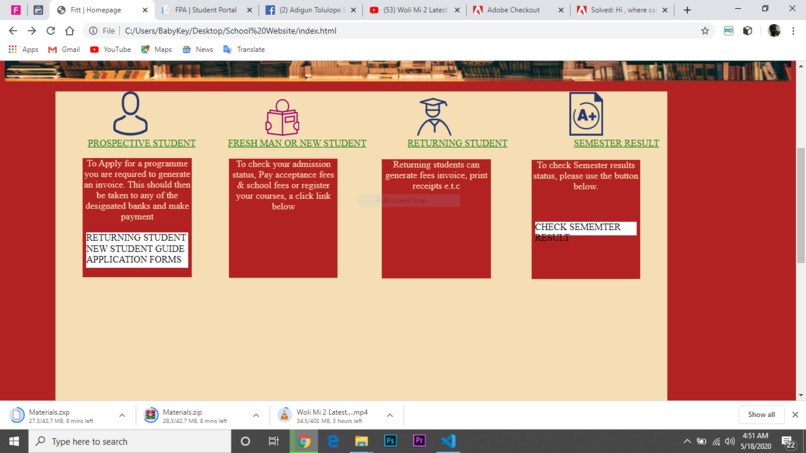Open the Chrome three-dot menu

[x=793, y=31]
